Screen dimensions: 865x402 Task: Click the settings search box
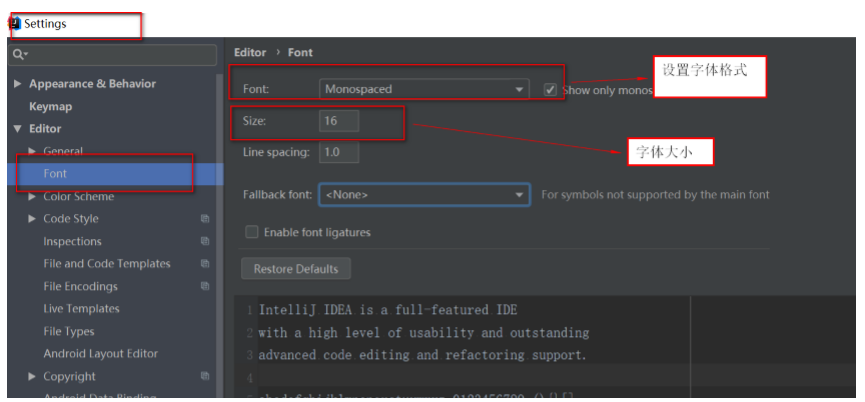[113, 55]
